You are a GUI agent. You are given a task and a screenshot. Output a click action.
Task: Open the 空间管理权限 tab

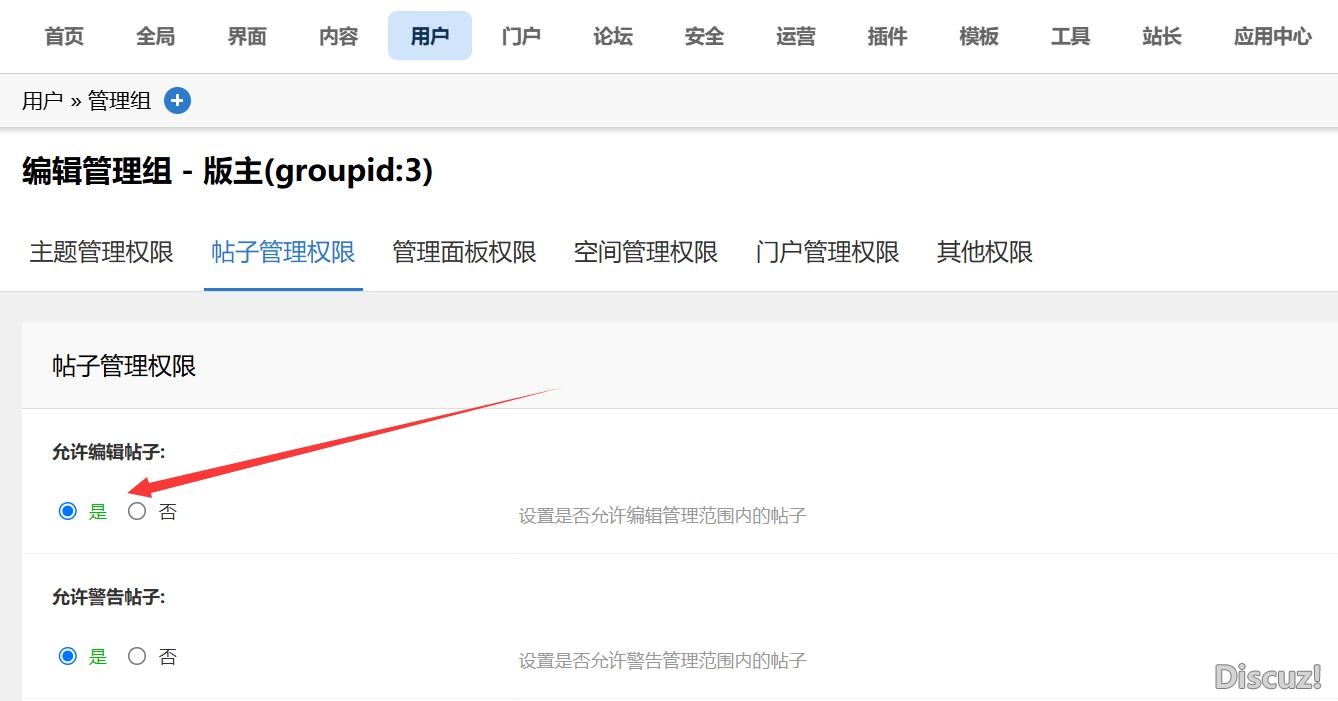[646, 252]
